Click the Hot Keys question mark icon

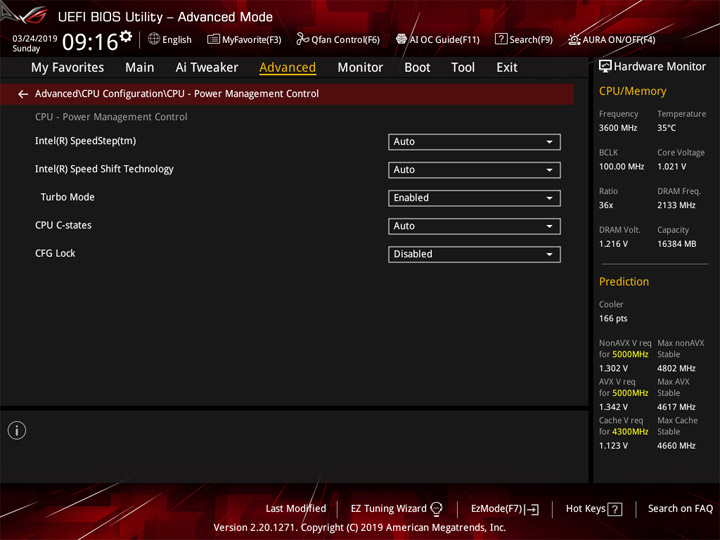tap(614, 509)
